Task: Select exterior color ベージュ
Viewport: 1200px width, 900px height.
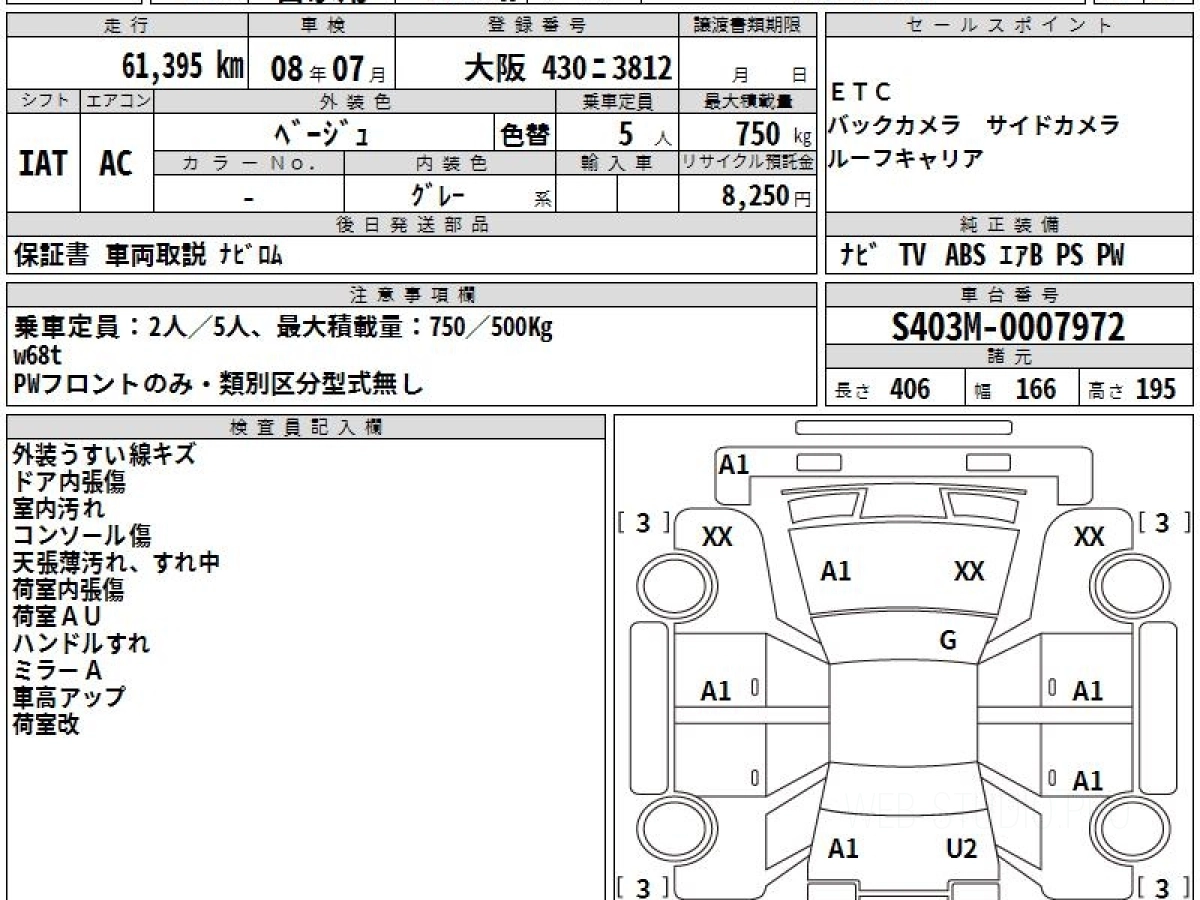Action: coord(322,133)
